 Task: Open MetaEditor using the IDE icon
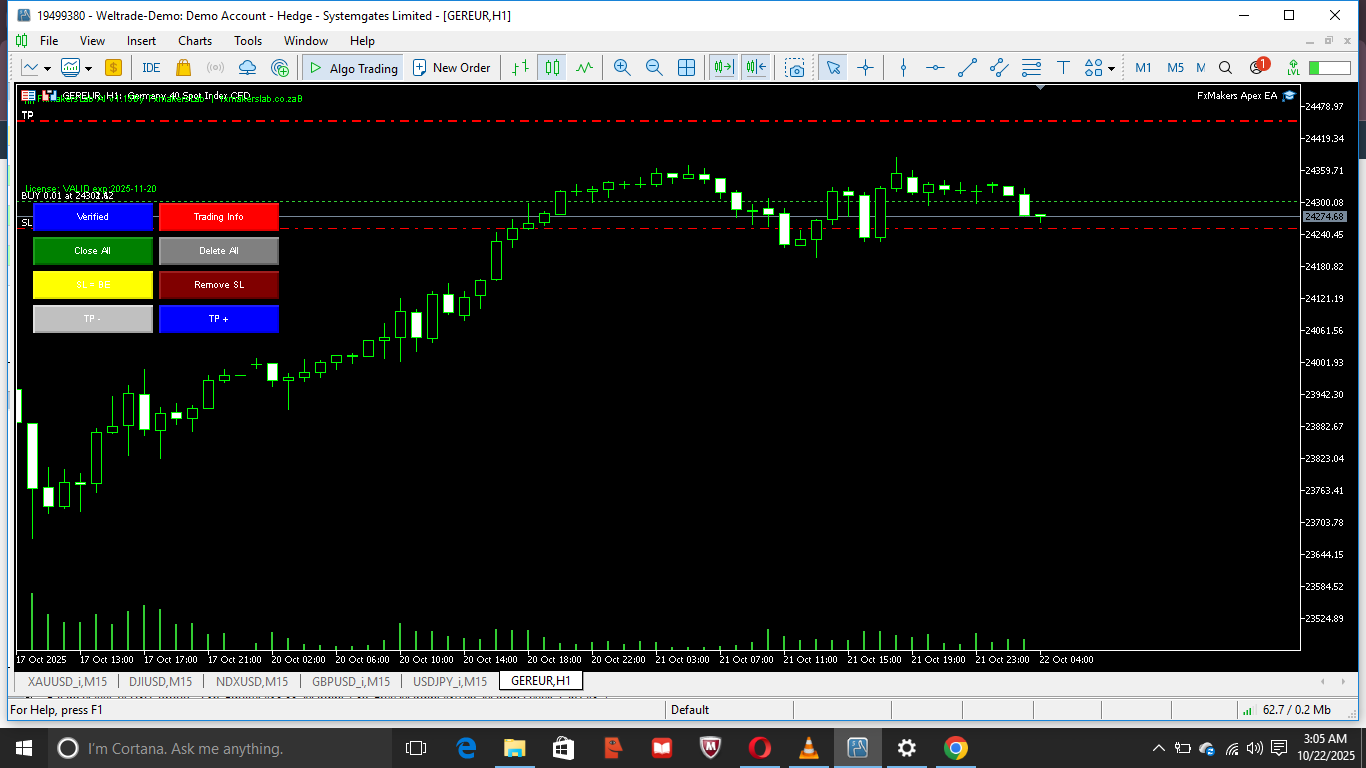150,67
